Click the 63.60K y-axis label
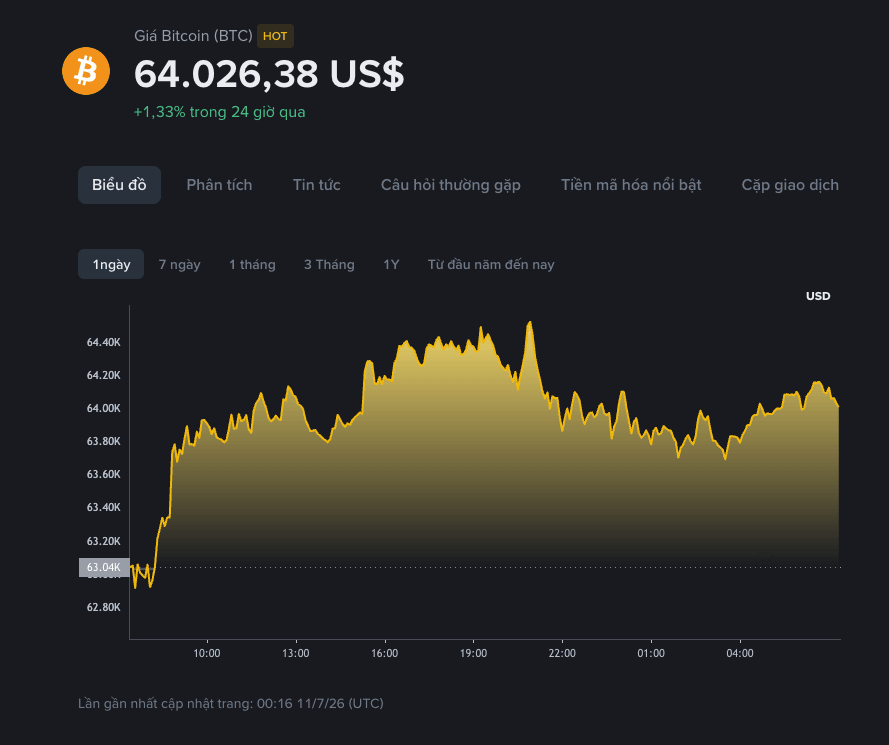889x745 pixels. pos(103,474)
